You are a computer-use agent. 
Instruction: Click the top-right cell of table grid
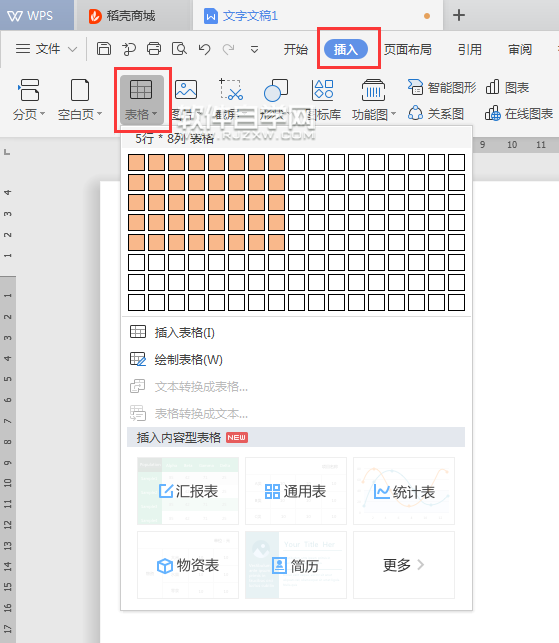pos(456,162)
